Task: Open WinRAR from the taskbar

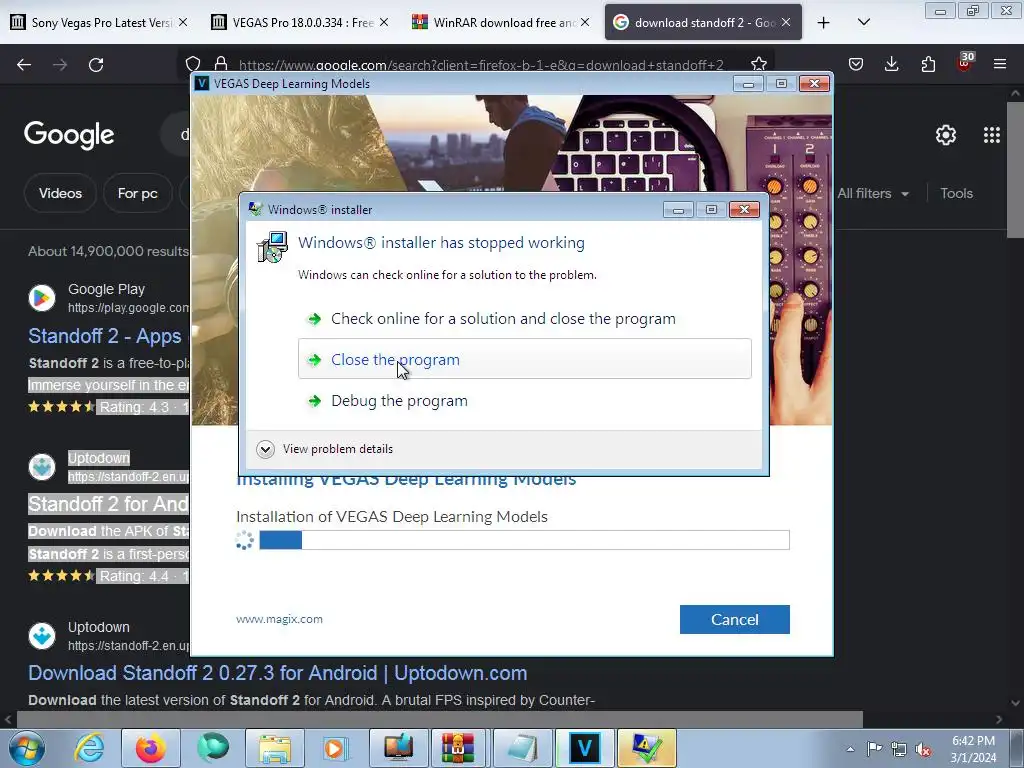Action: click(458, 748)
